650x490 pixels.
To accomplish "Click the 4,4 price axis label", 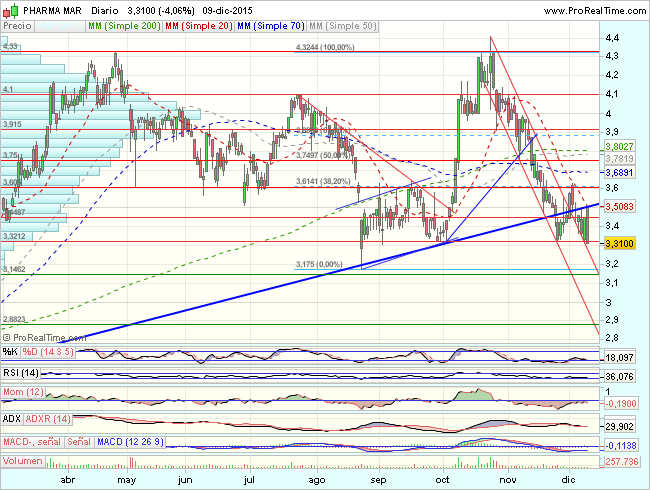I will [x=612, y=38].
